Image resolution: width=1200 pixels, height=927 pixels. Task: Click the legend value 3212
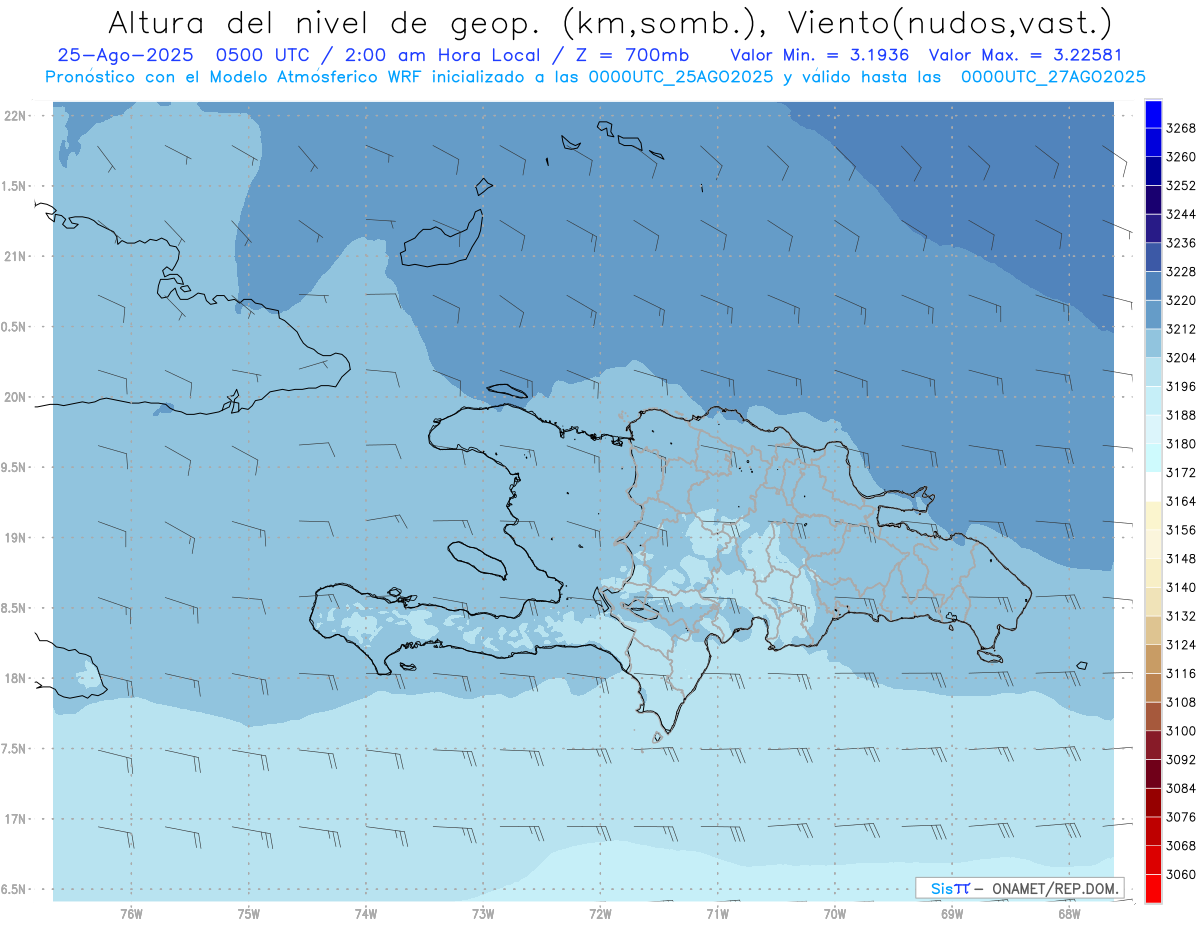(1181, 329)
